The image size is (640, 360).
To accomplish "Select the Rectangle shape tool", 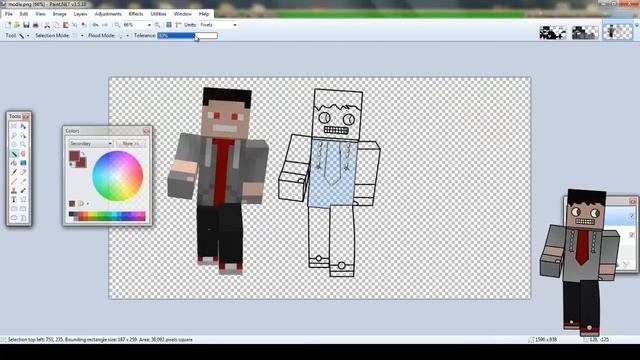I will pos(14,209).
